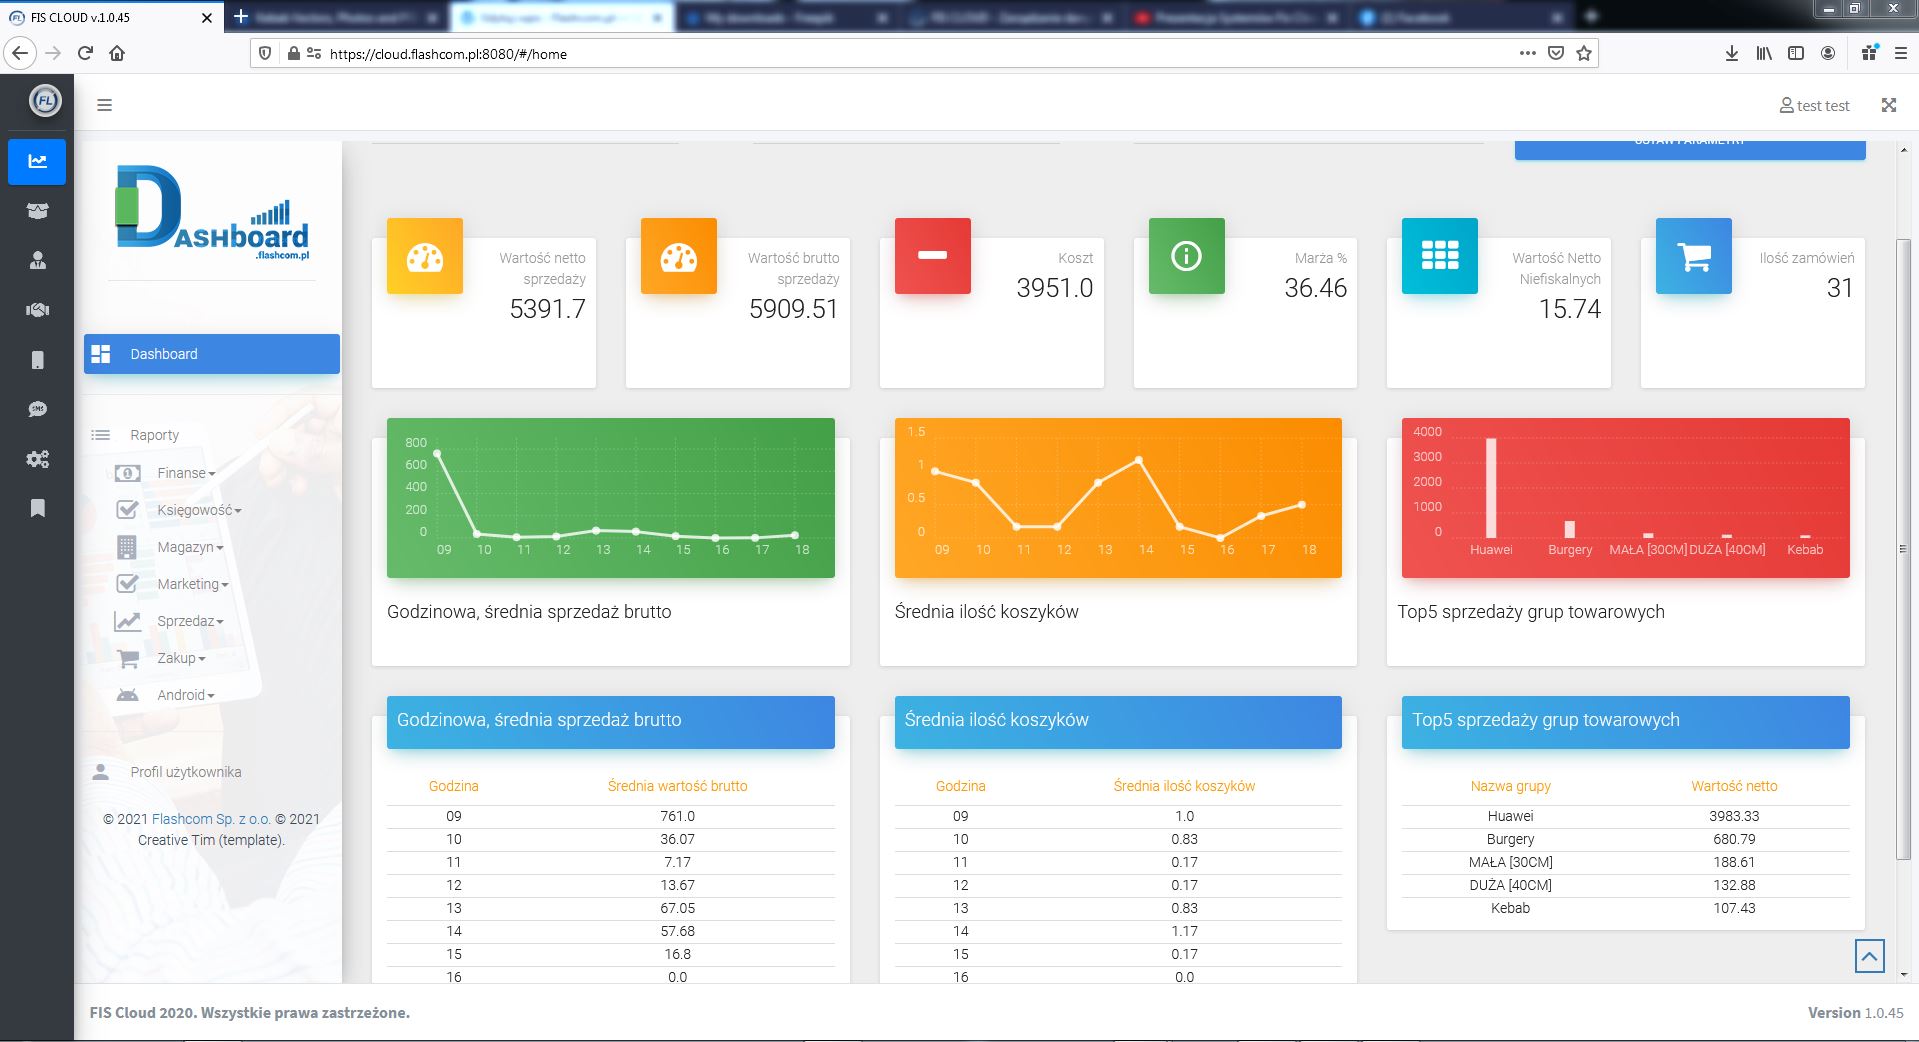Expand the Zakup submenu
The height and width of the screenshot is (1042, 1919).
coord(180,658)
